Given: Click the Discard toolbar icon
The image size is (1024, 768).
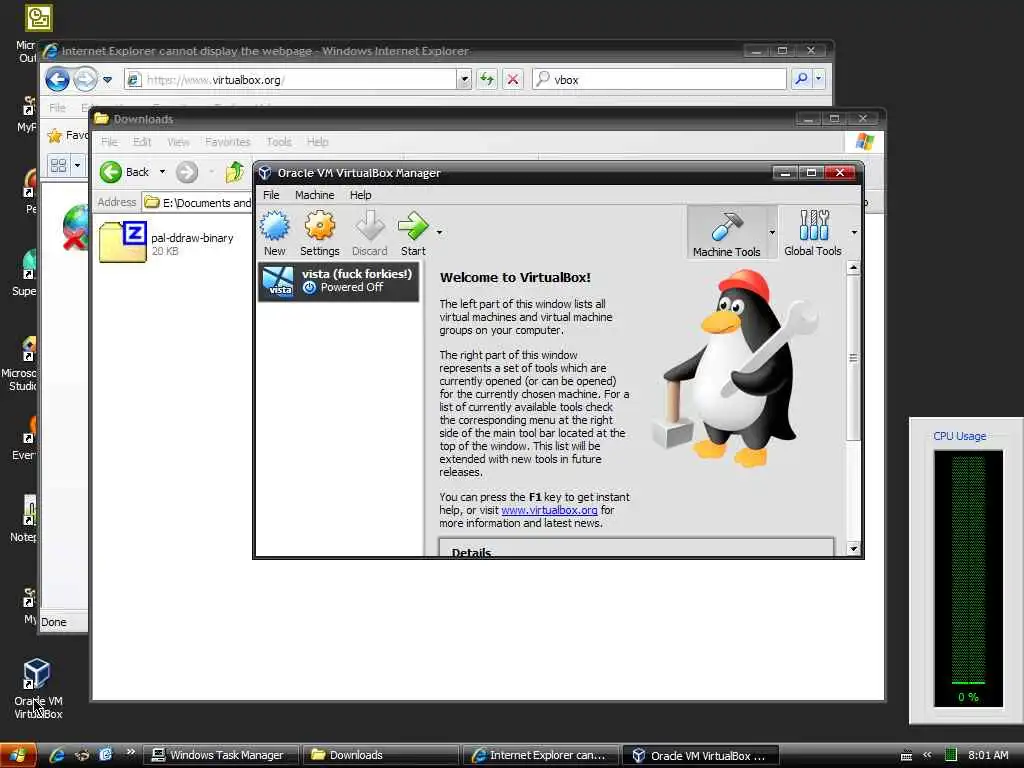Looking at the screenshot, I should [x=370, y=233].
